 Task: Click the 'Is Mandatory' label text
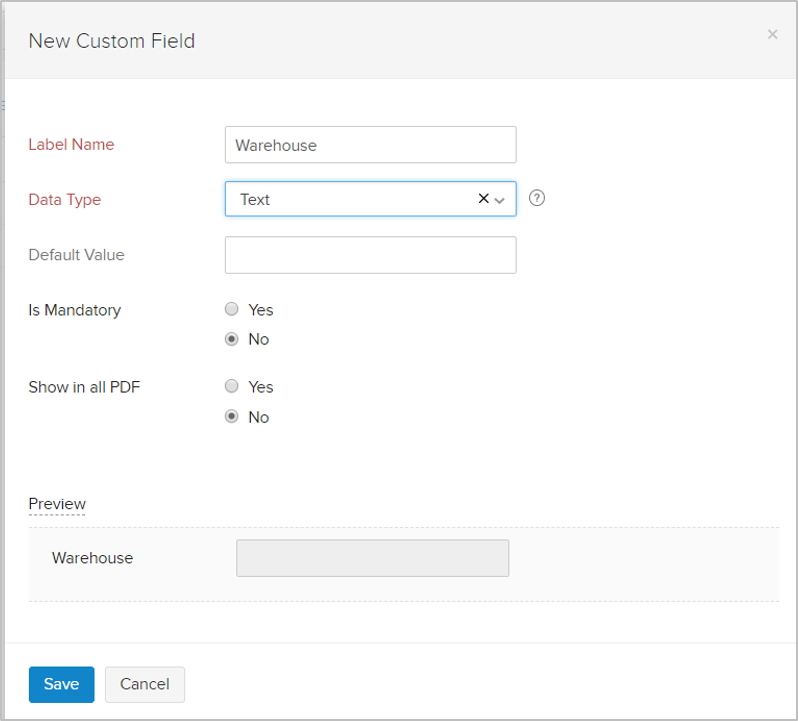click(75, 310)
